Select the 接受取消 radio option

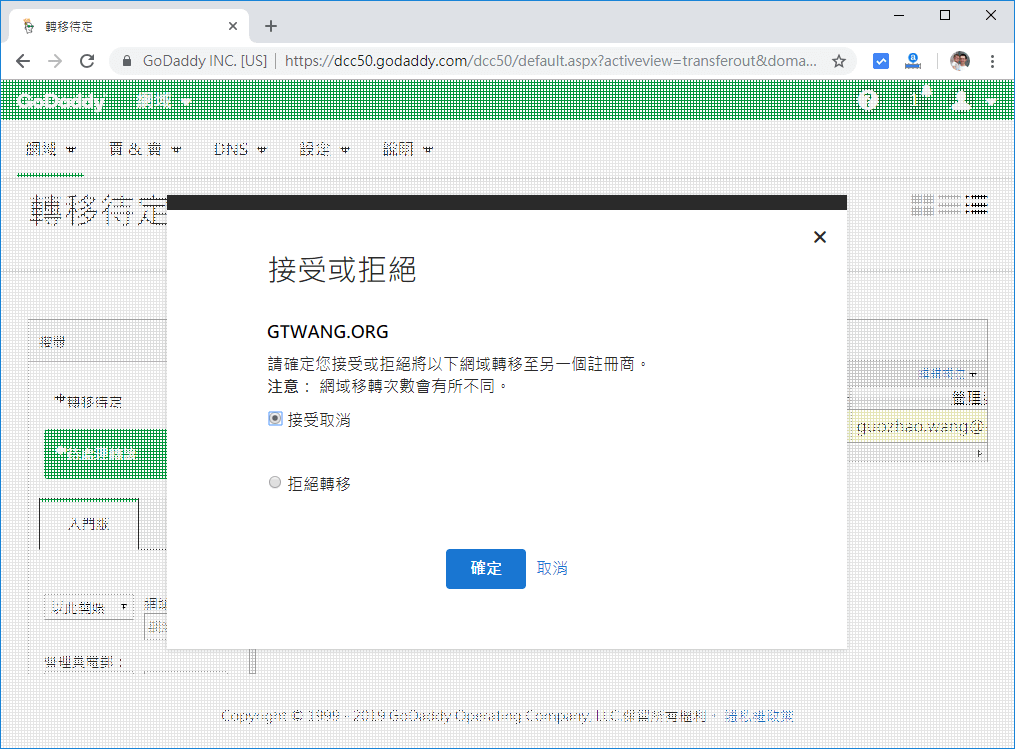(275, 418)
